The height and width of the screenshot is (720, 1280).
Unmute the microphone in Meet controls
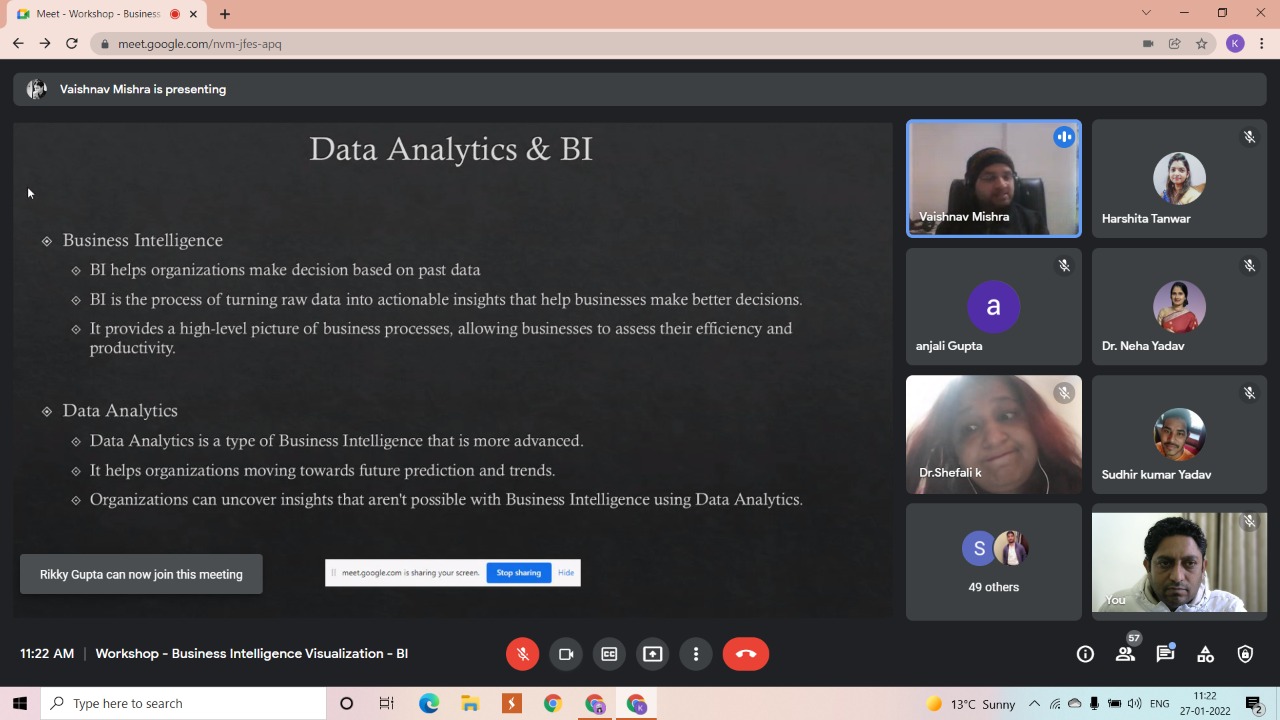click(522, 654)
